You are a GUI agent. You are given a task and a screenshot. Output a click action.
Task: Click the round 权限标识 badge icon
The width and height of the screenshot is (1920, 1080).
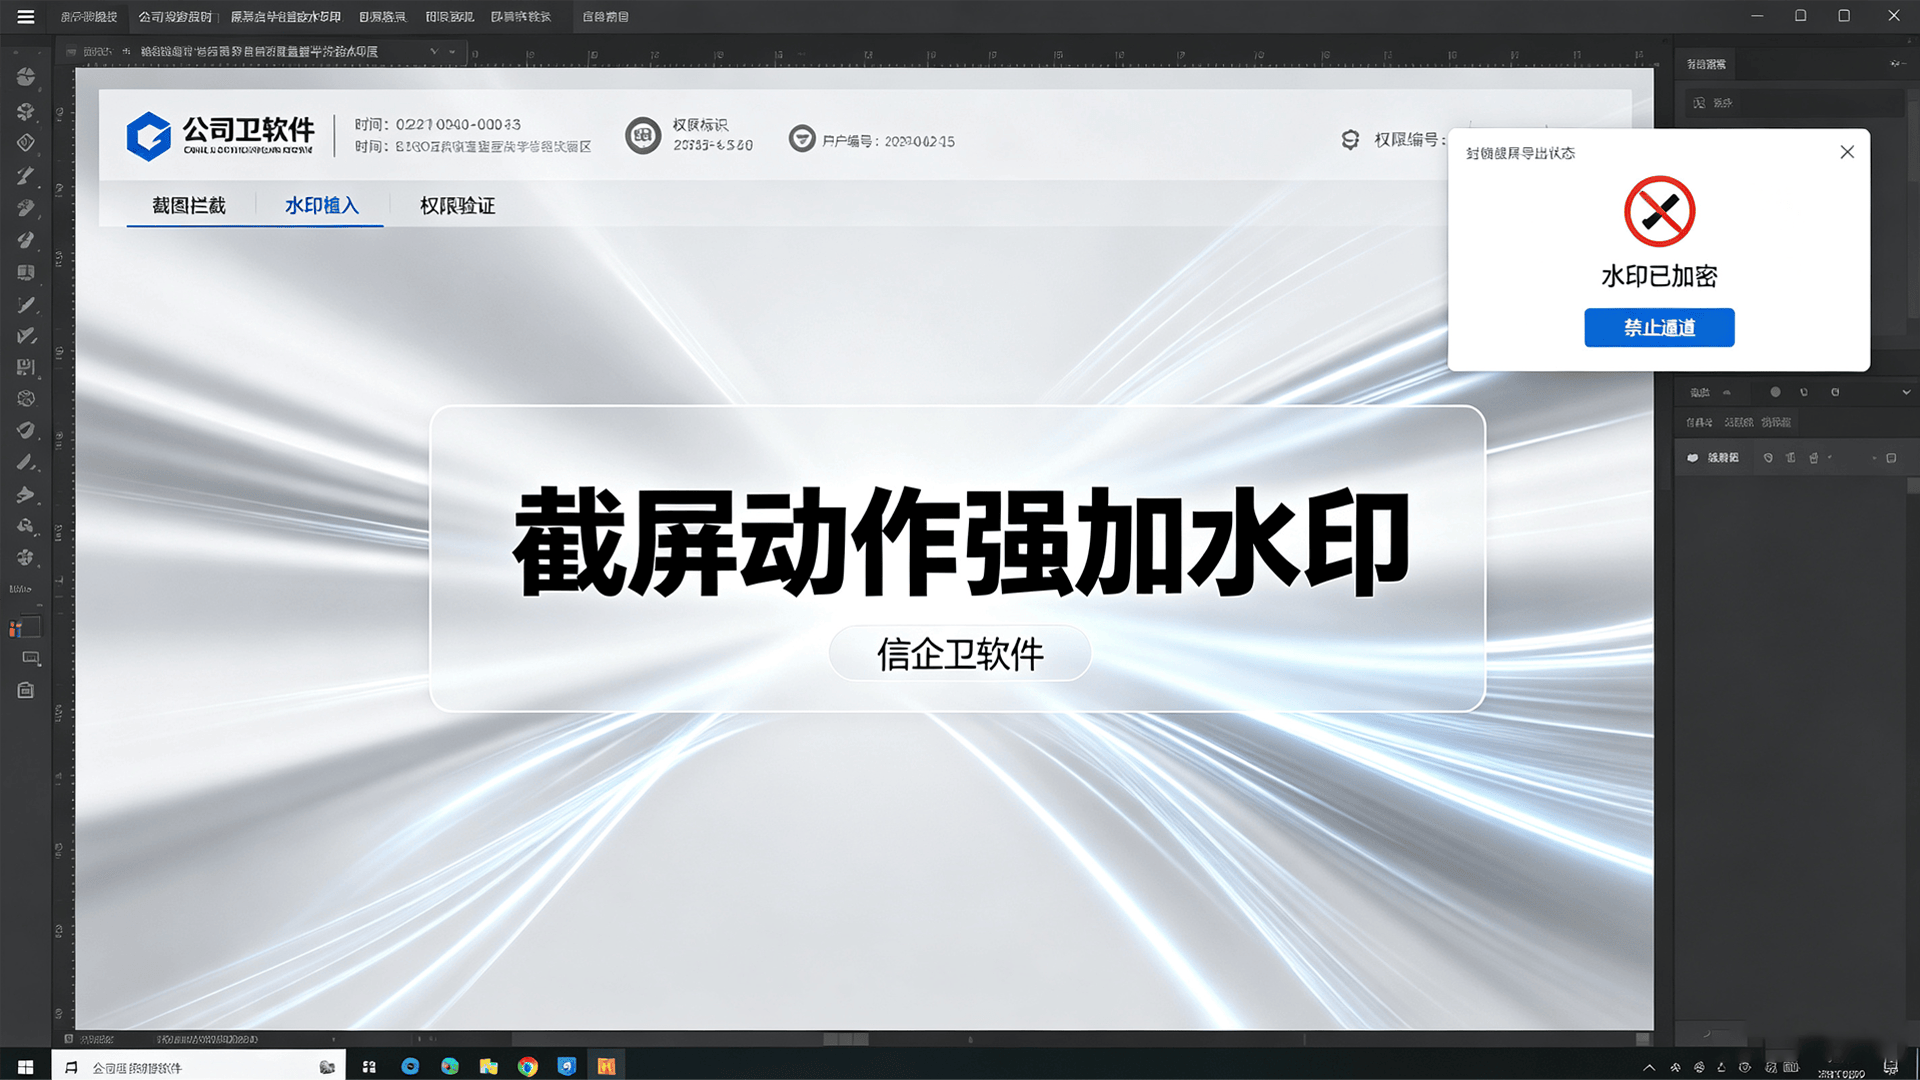(643, 135)
